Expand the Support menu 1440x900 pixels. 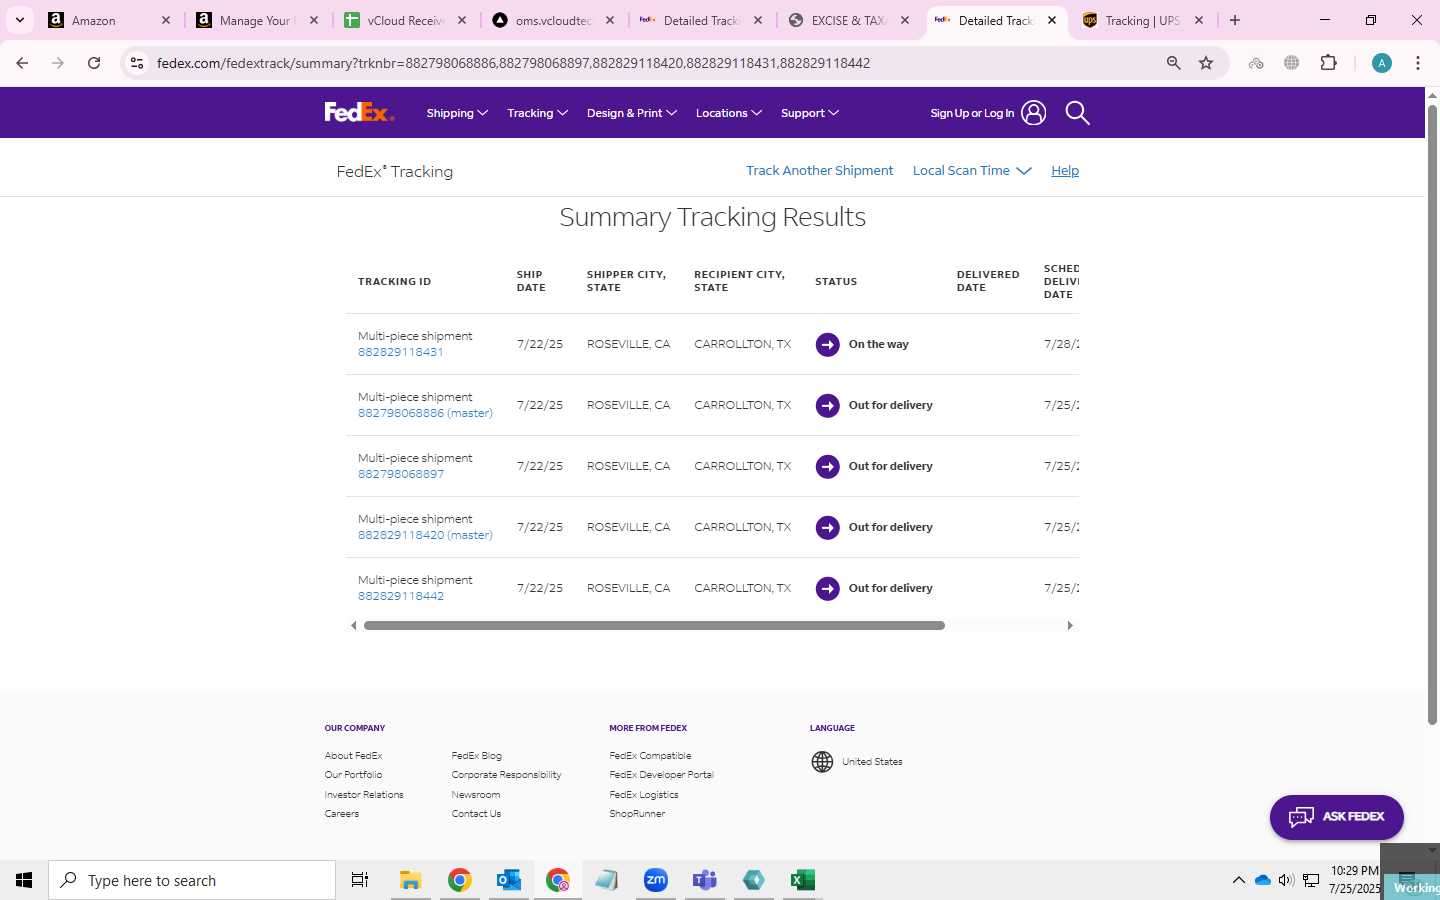[810, 113]
